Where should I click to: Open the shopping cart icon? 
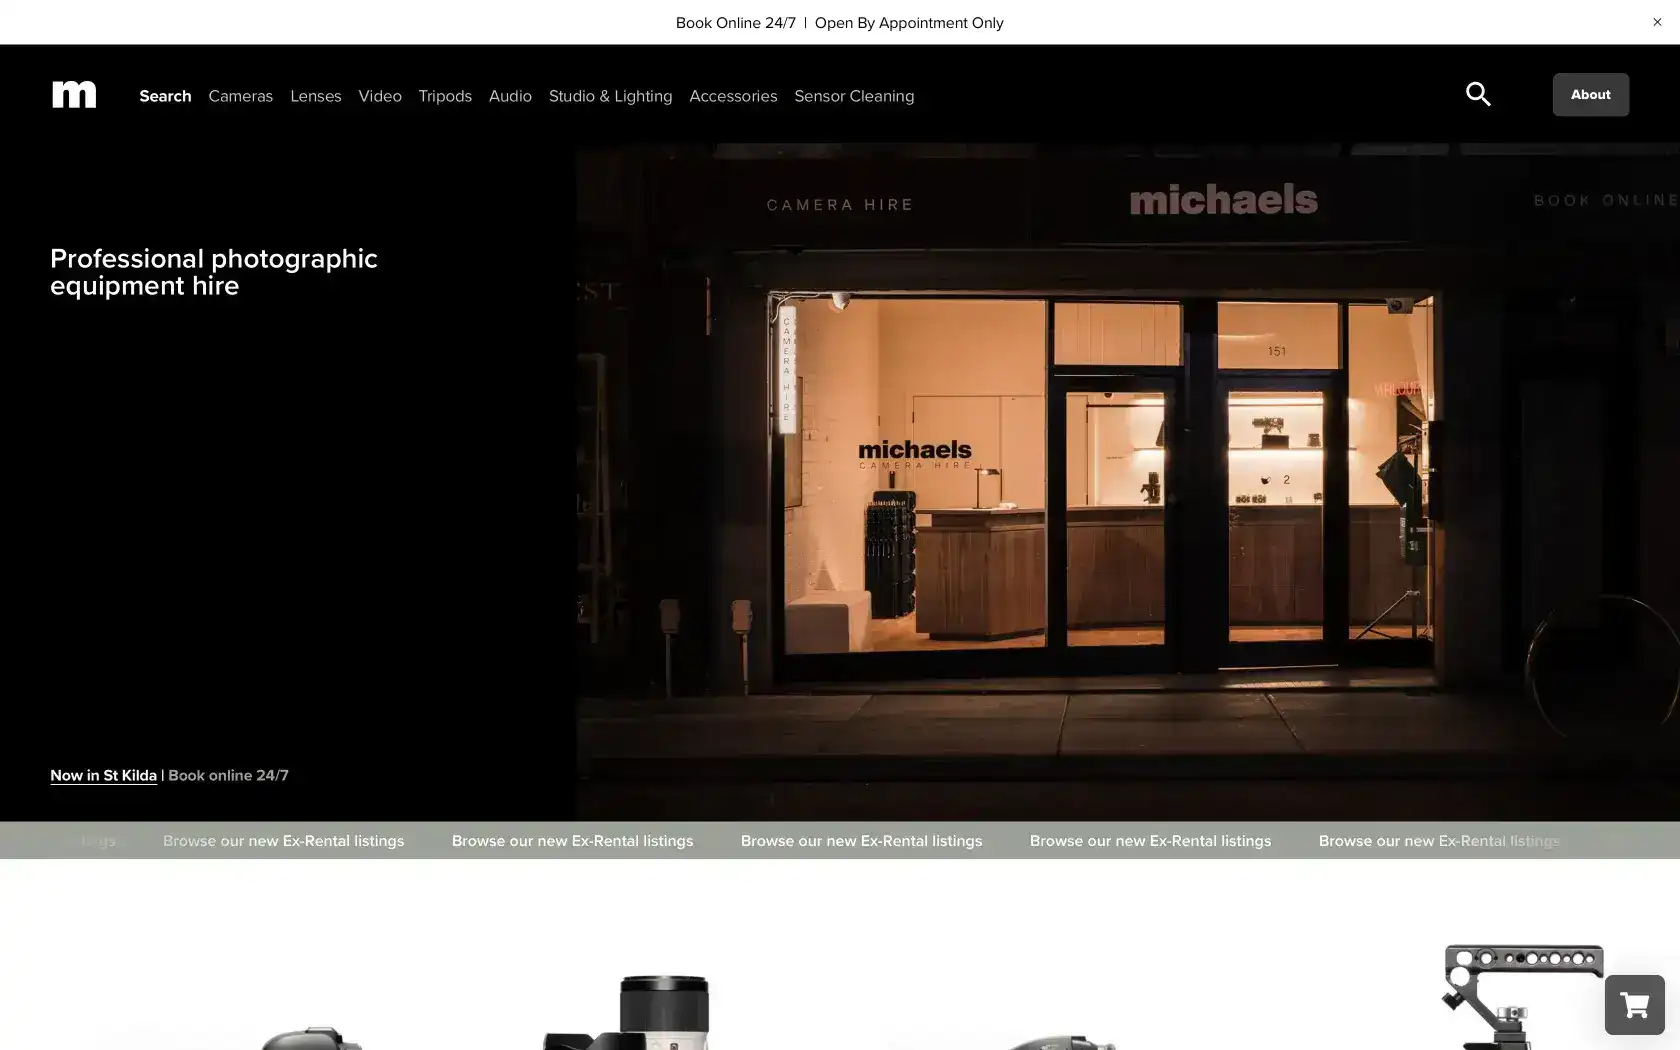click(x=1633, y=1004)
